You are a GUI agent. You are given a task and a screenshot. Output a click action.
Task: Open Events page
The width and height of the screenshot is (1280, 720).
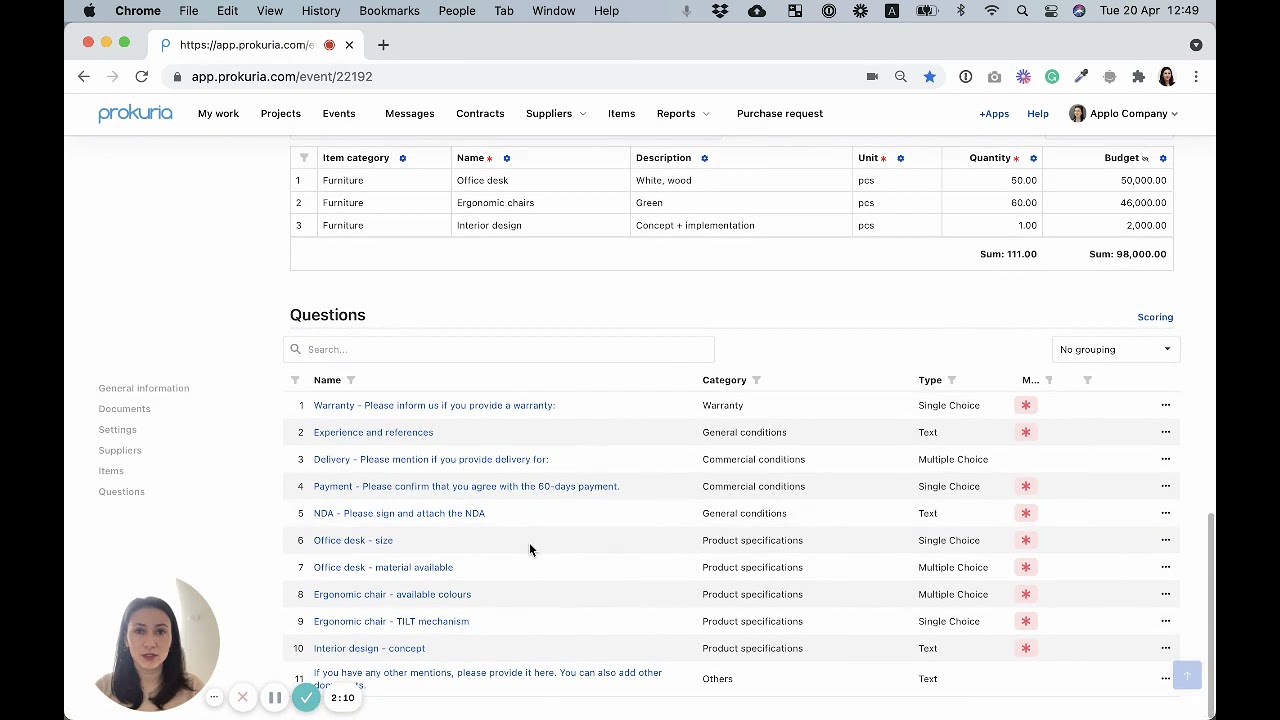tap(339, 113)
